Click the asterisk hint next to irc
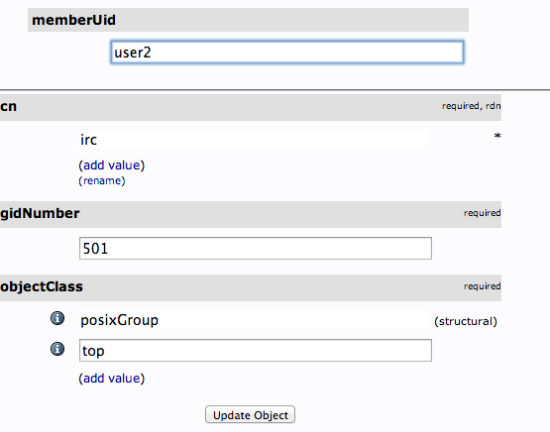This screenshot has width=550, height=432. point(497,136)
